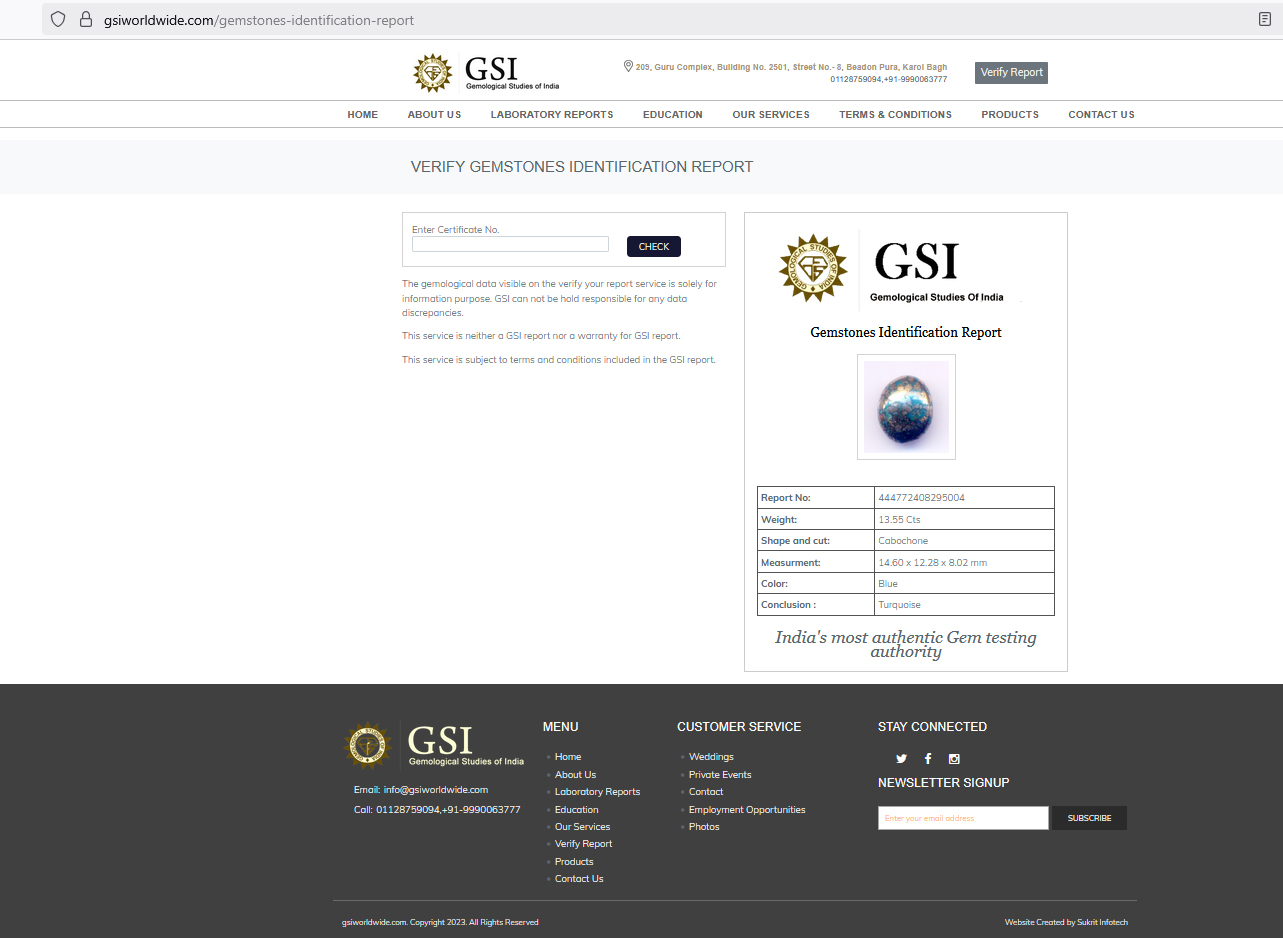This screenshot has height=938, width=1283.
Task: Focus the newsletter email address field
Action: (963, 818)
